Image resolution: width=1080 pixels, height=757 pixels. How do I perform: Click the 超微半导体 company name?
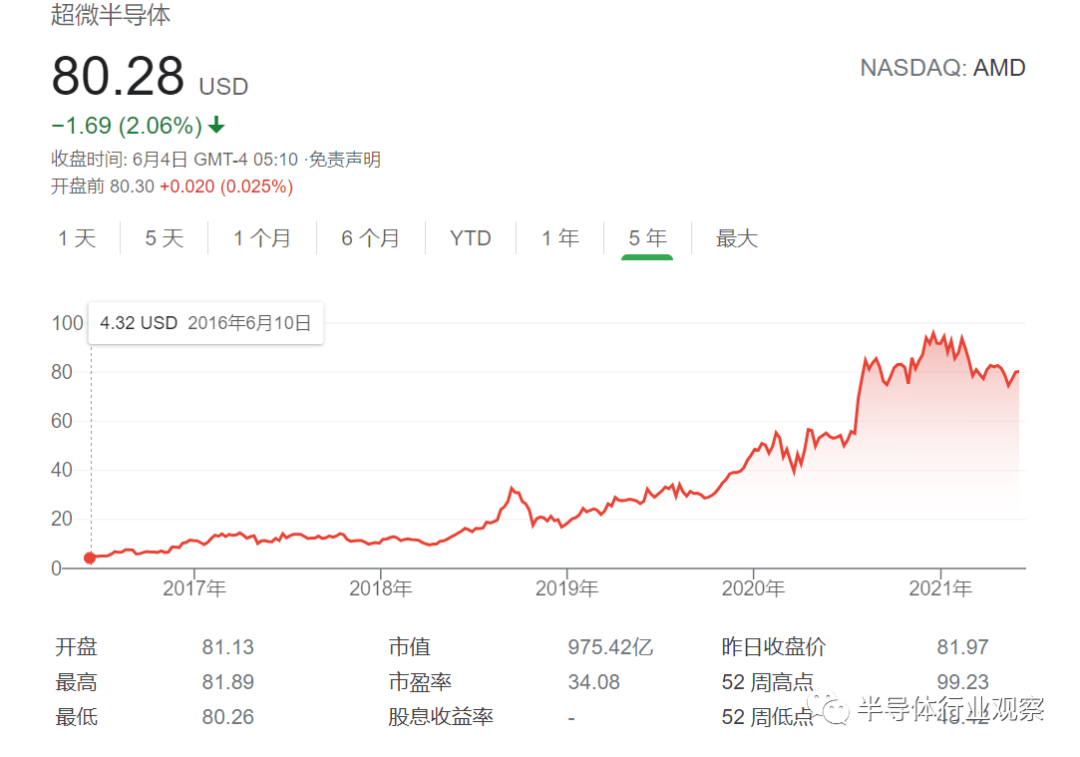pyautogui.click(x=111, y=14)
